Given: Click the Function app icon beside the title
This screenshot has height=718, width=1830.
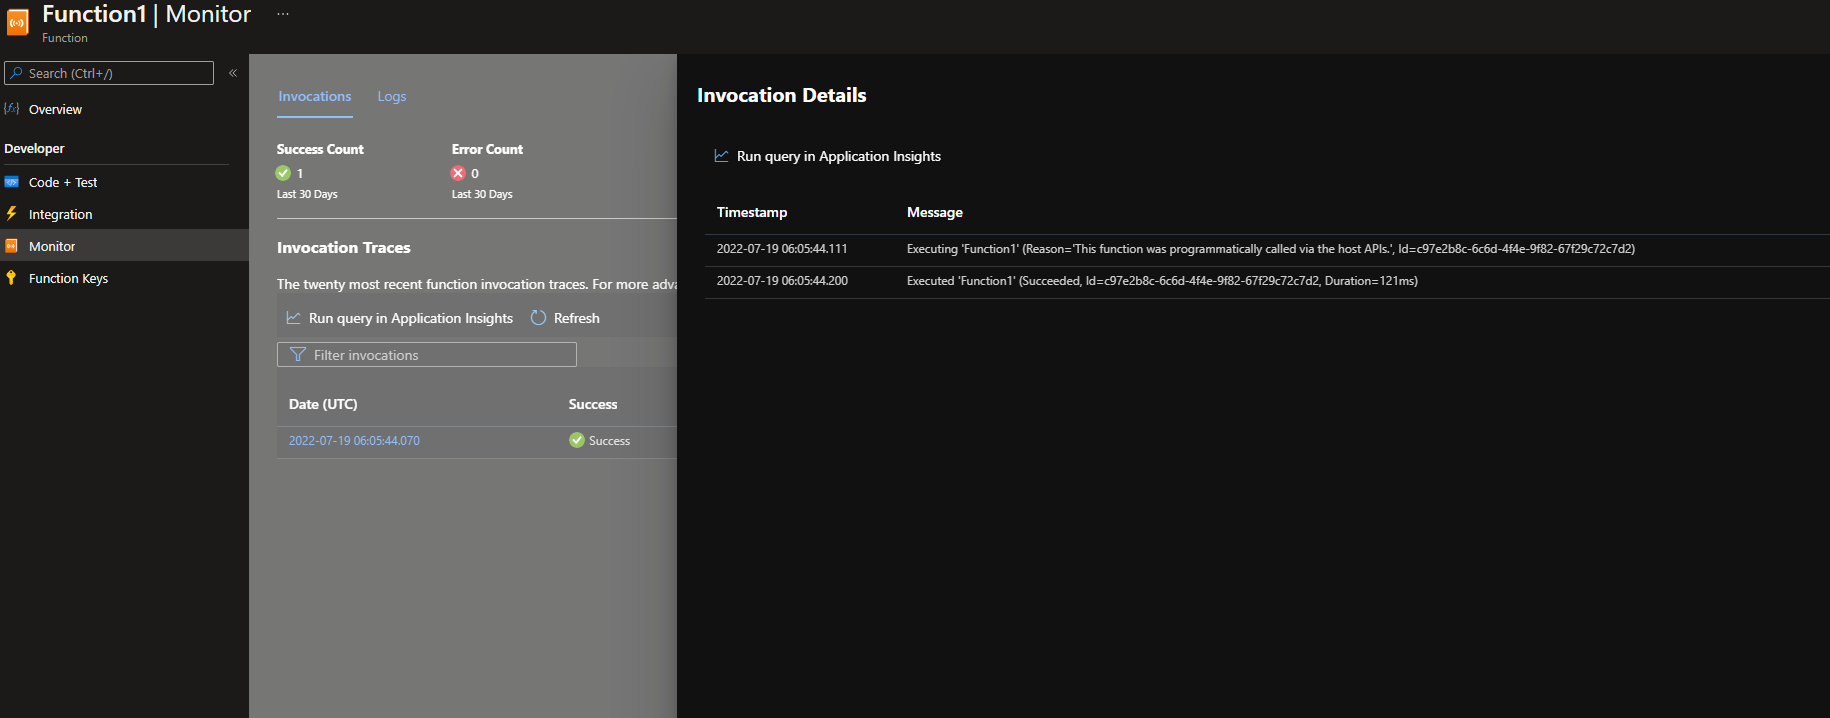Looking at the screenshot, I should [18, 23].
